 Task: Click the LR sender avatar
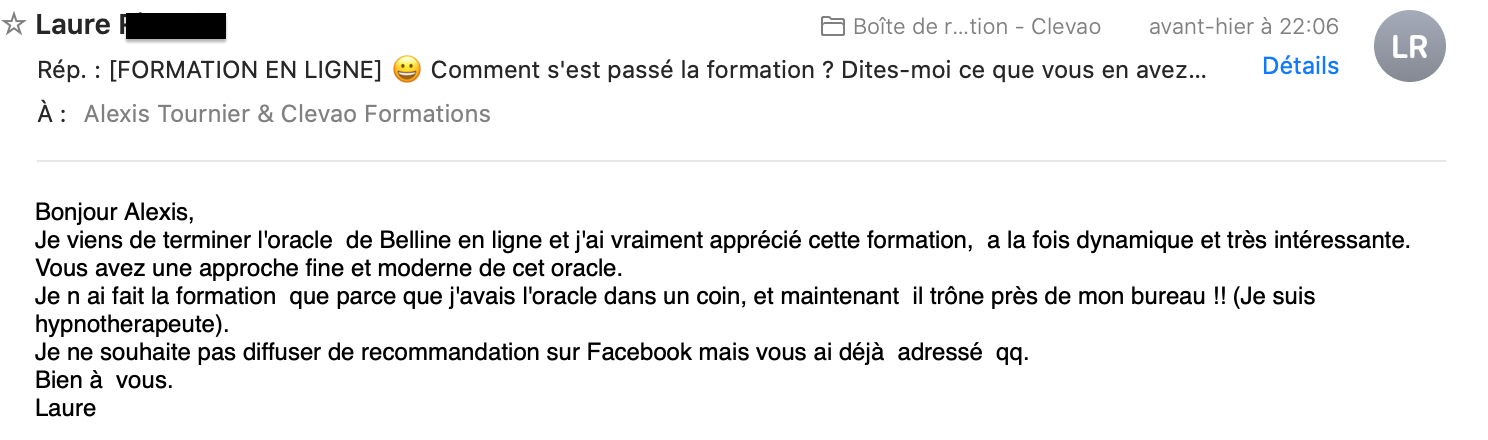pyautogui.click(x=1409, y=46)
